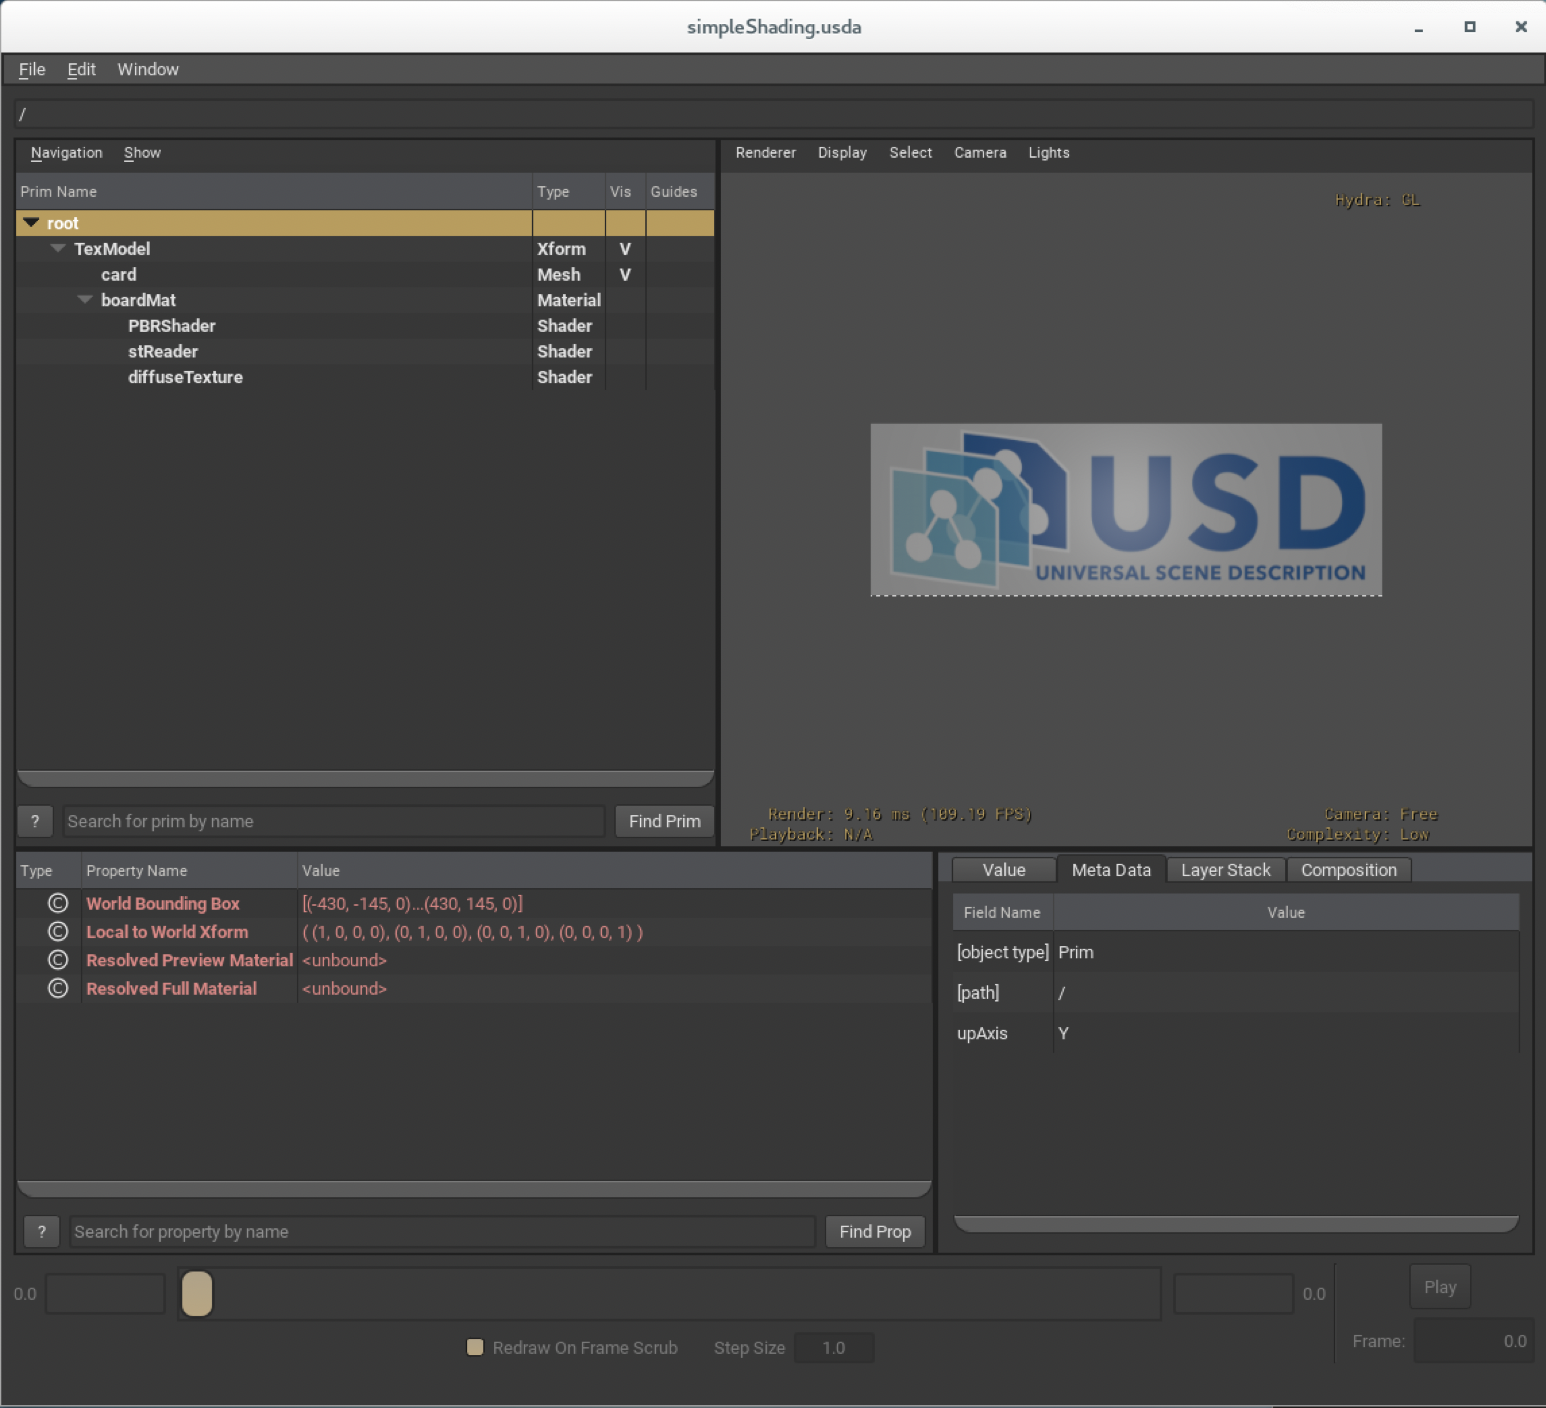The height and width of the screenshot is (1408, 1546).
Task: Click the Property Name column header
Action: (189, 871)
